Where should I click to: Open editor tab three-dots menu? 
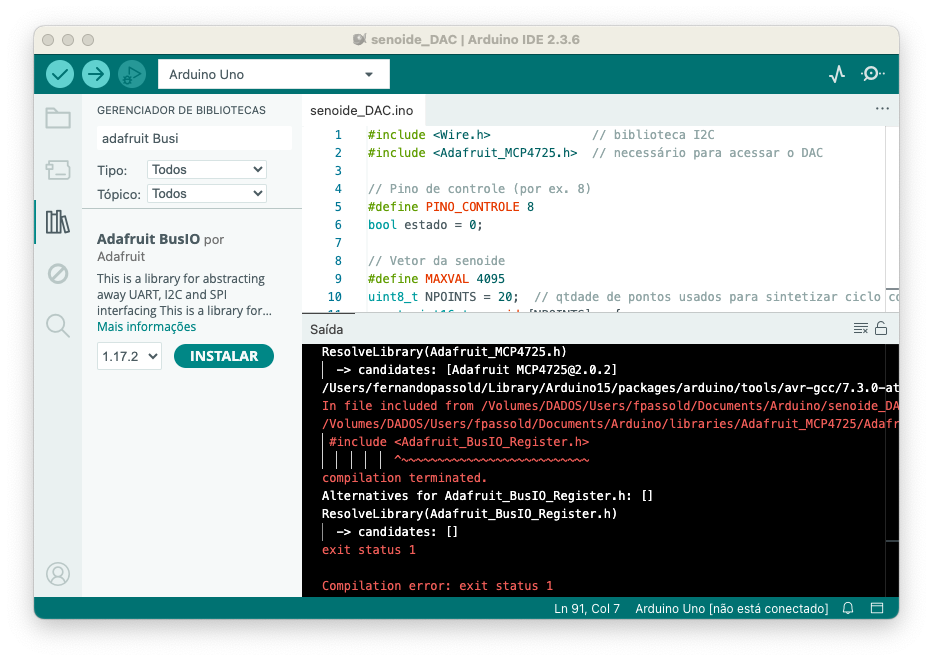[x=882, y=109]
